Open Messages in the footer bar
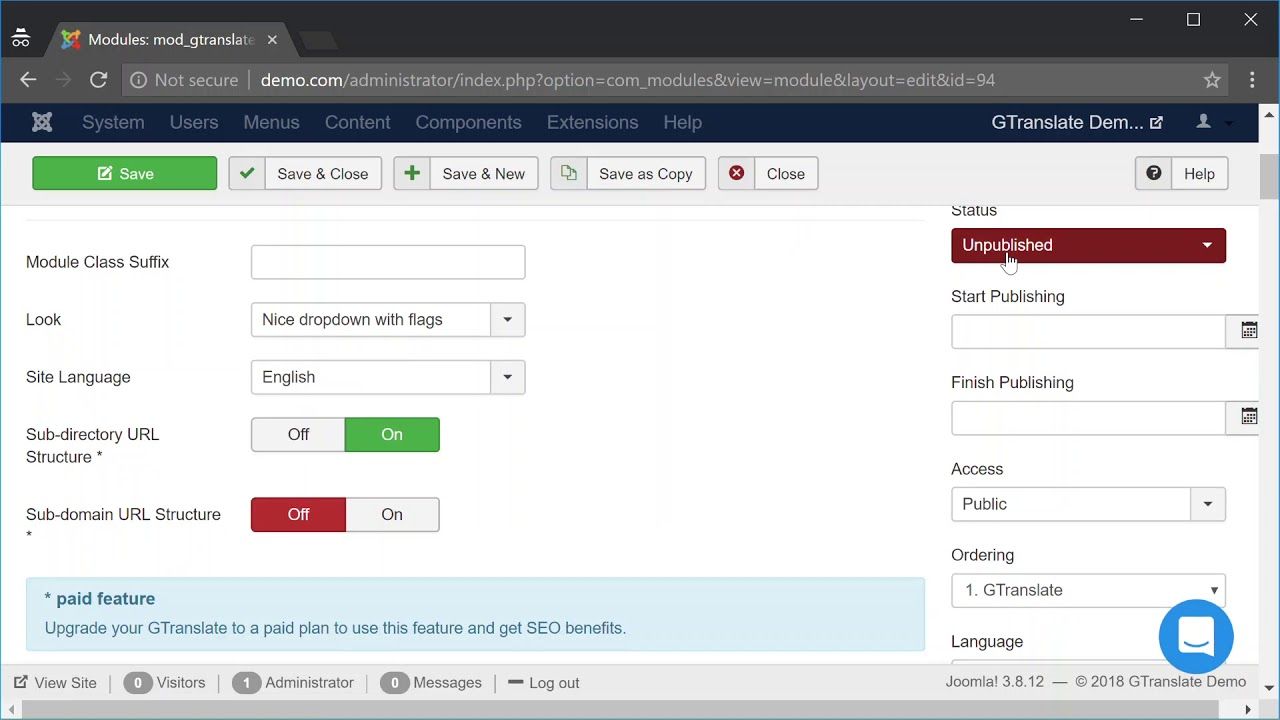The image size is (1280, 720). click(x=431, y=683)
